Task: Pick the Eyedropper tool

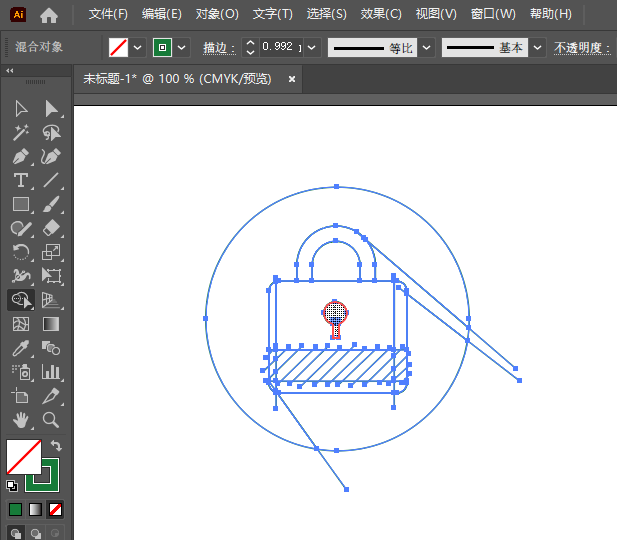Action: pos(21,348)
